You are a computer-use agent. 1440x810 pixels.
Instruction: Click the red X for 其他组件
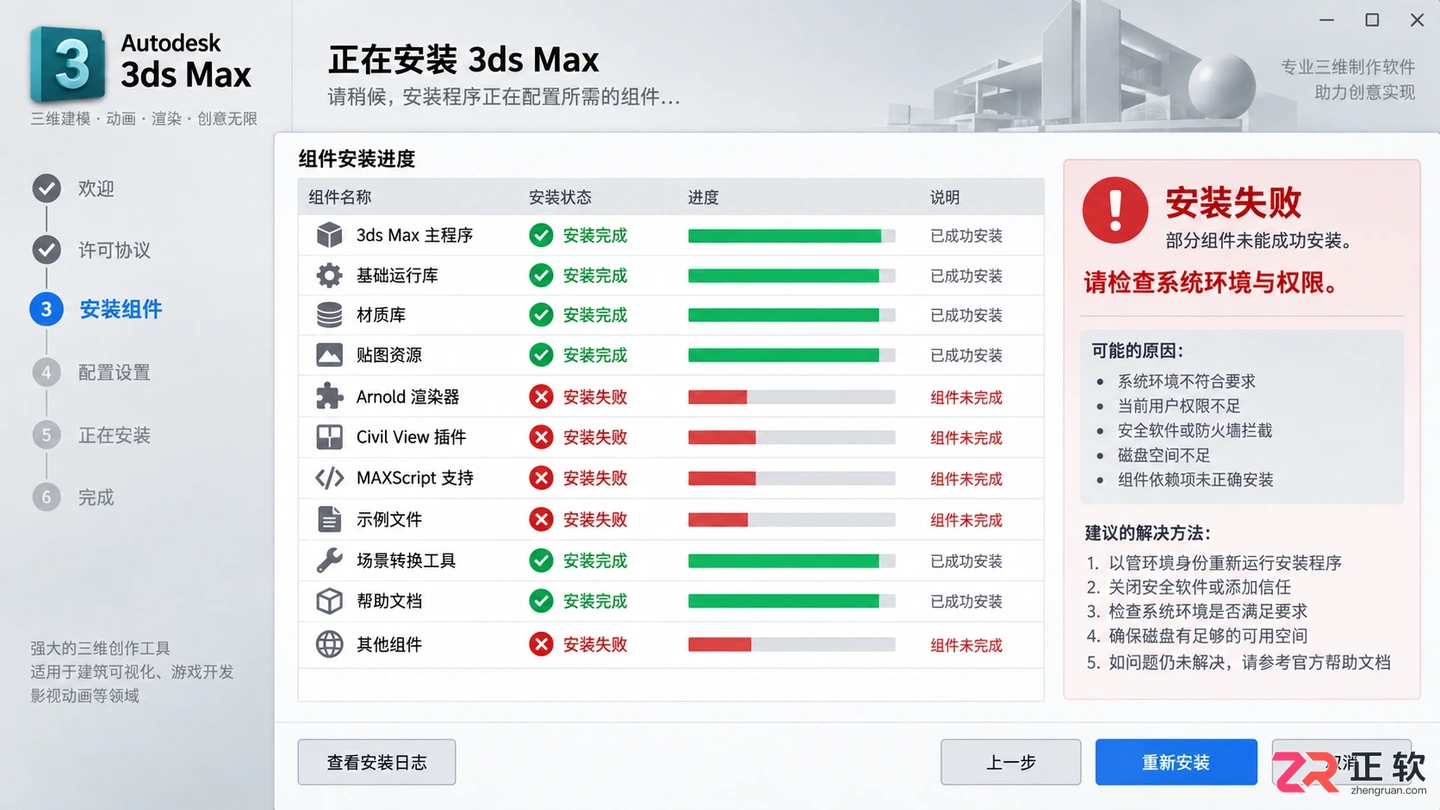coord(541,644)
